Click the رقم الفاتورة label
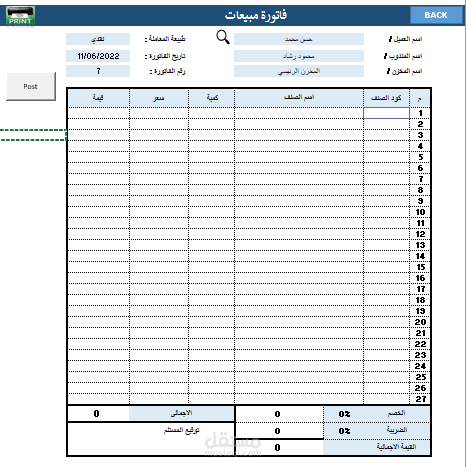Viewport: 466px width, 467px height. point(167,71)
